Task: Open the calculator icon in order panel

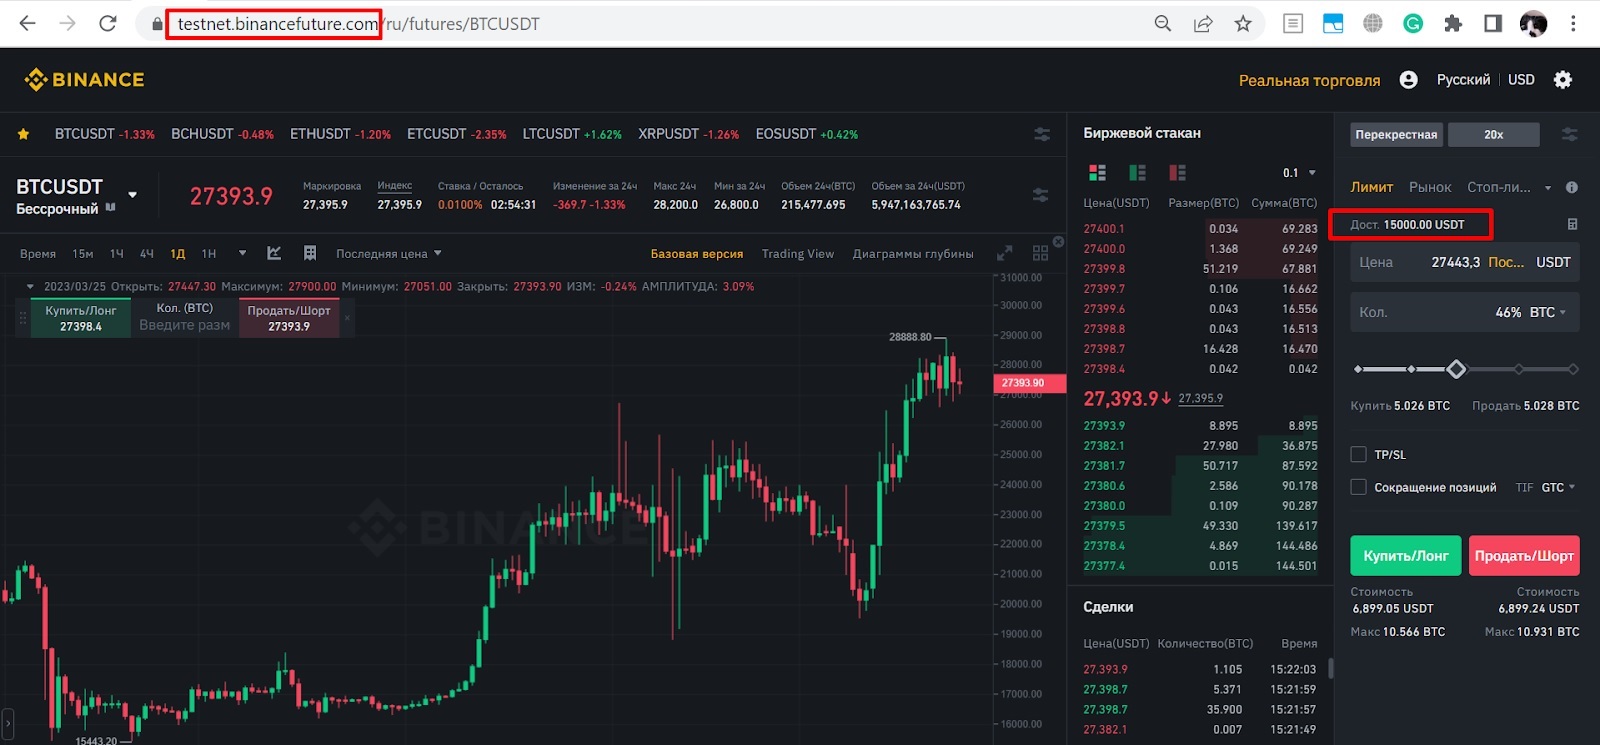Action: 1571,224
